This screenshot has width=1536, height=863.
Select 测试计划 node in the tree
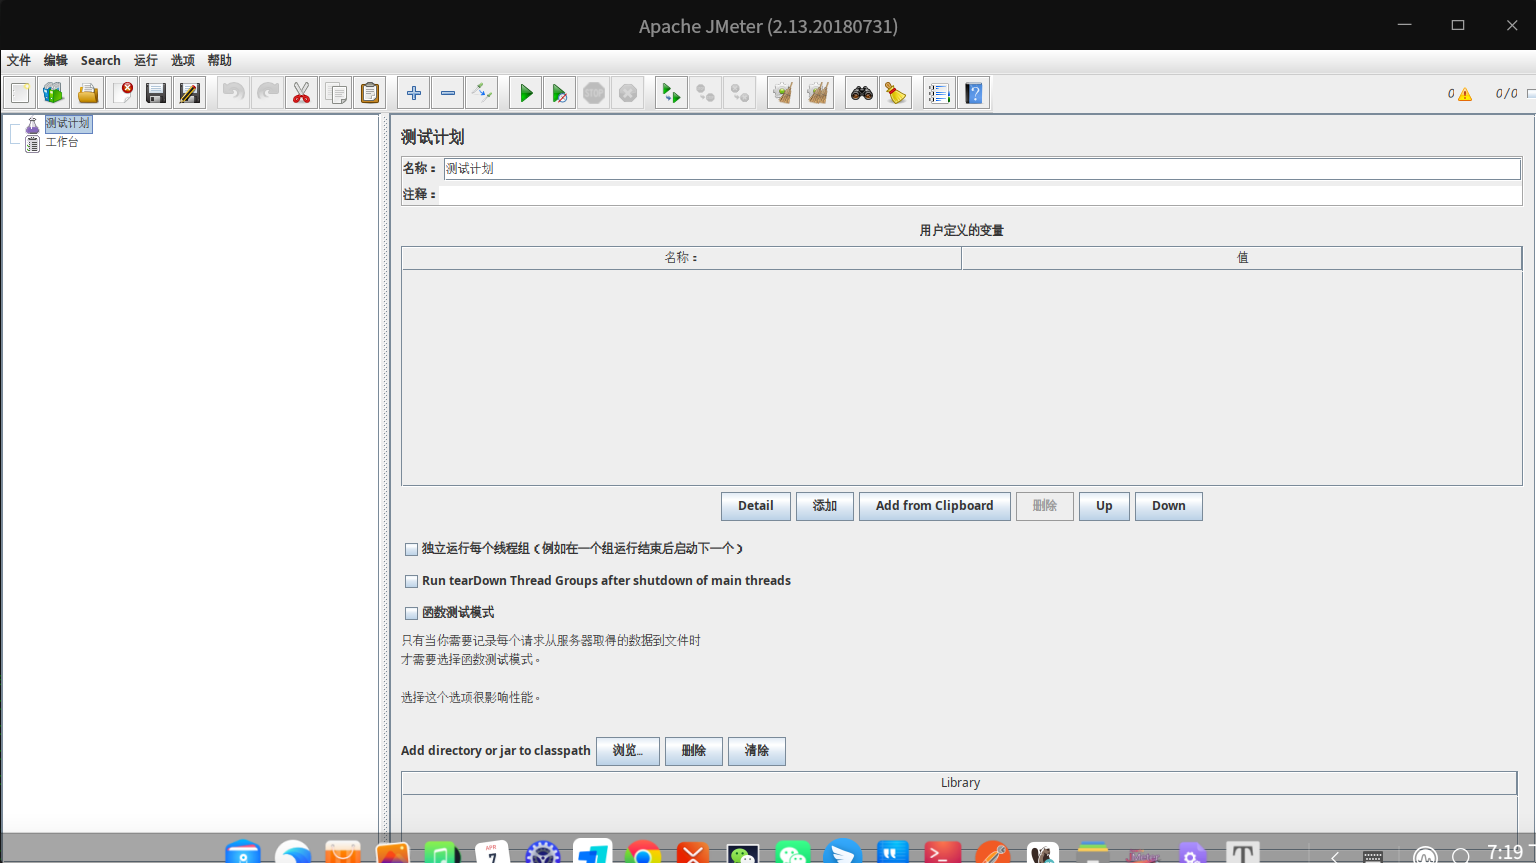click(68, 123)
